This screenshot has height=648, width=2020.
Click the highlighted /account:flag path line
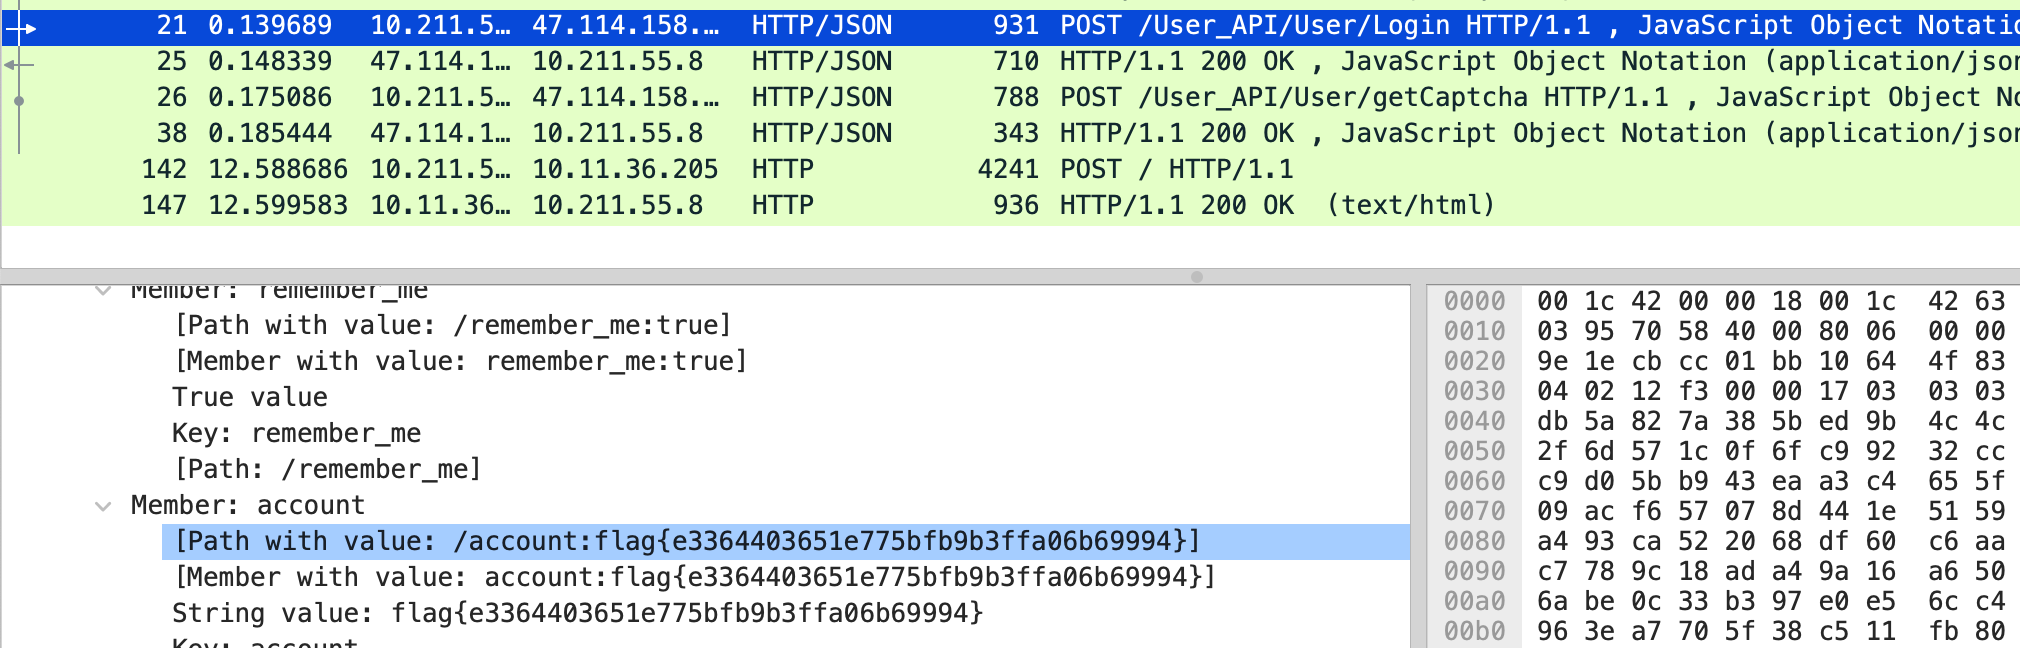tap(686, 542)
